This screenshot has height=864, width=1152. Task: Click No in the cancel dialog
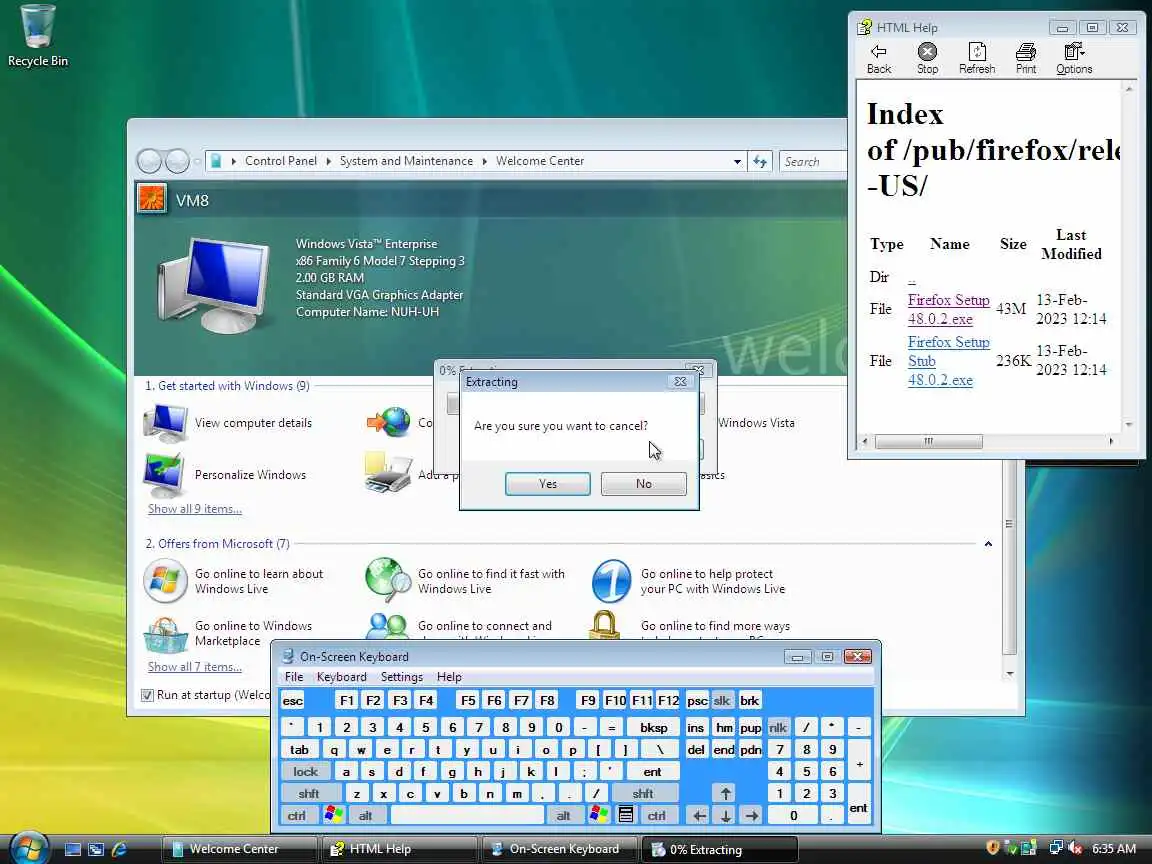(644, 483)
